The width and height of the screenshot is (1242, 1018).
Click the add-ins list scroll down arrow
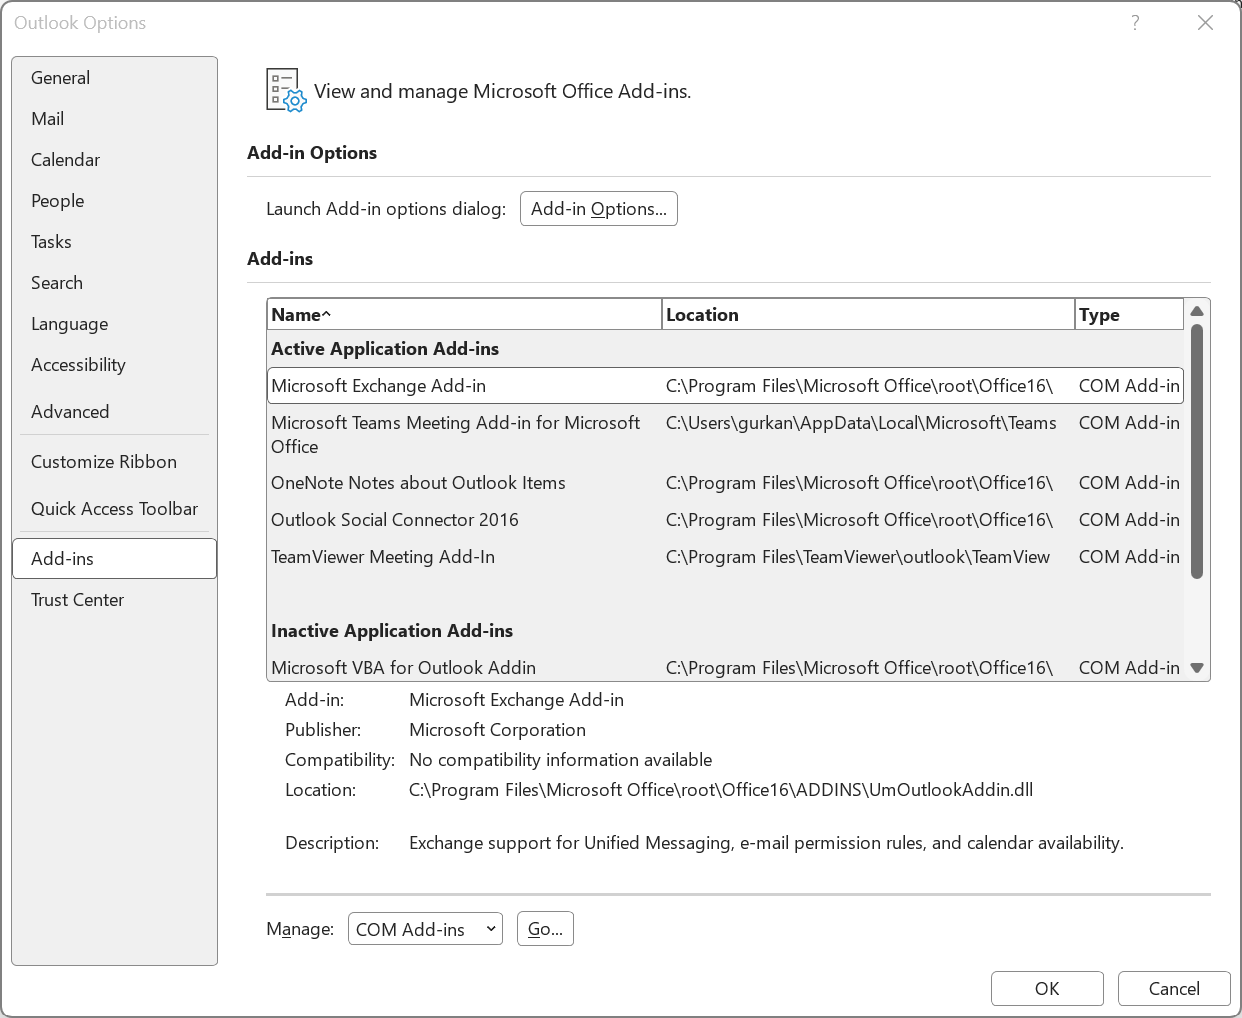pyautogui.click(x=1197, y=668)
